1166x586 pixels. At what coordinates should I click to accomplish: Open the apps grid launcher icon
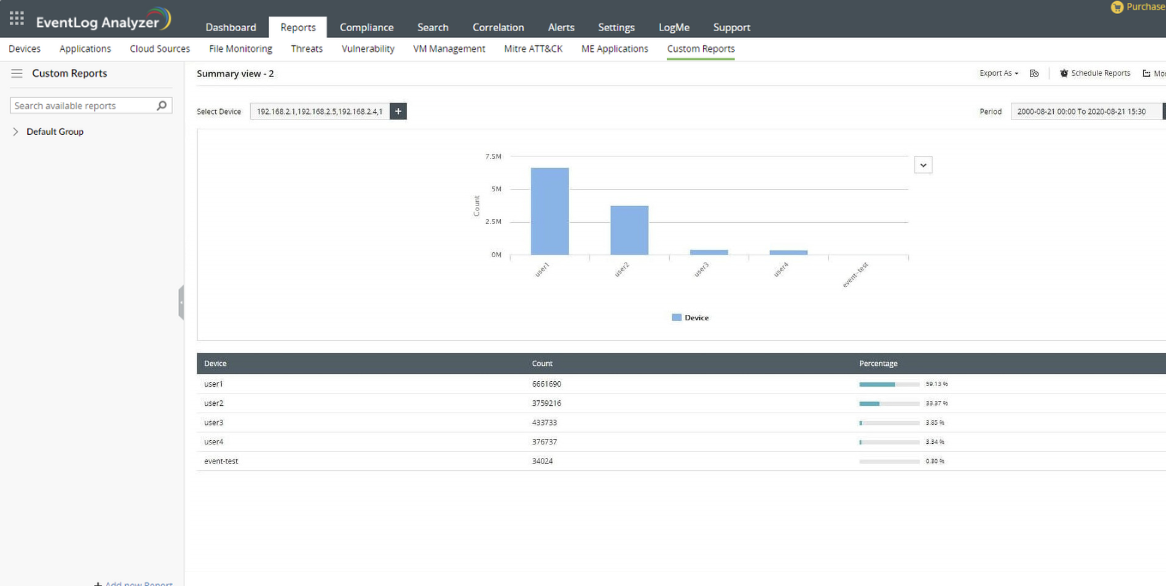coord(16,19)
